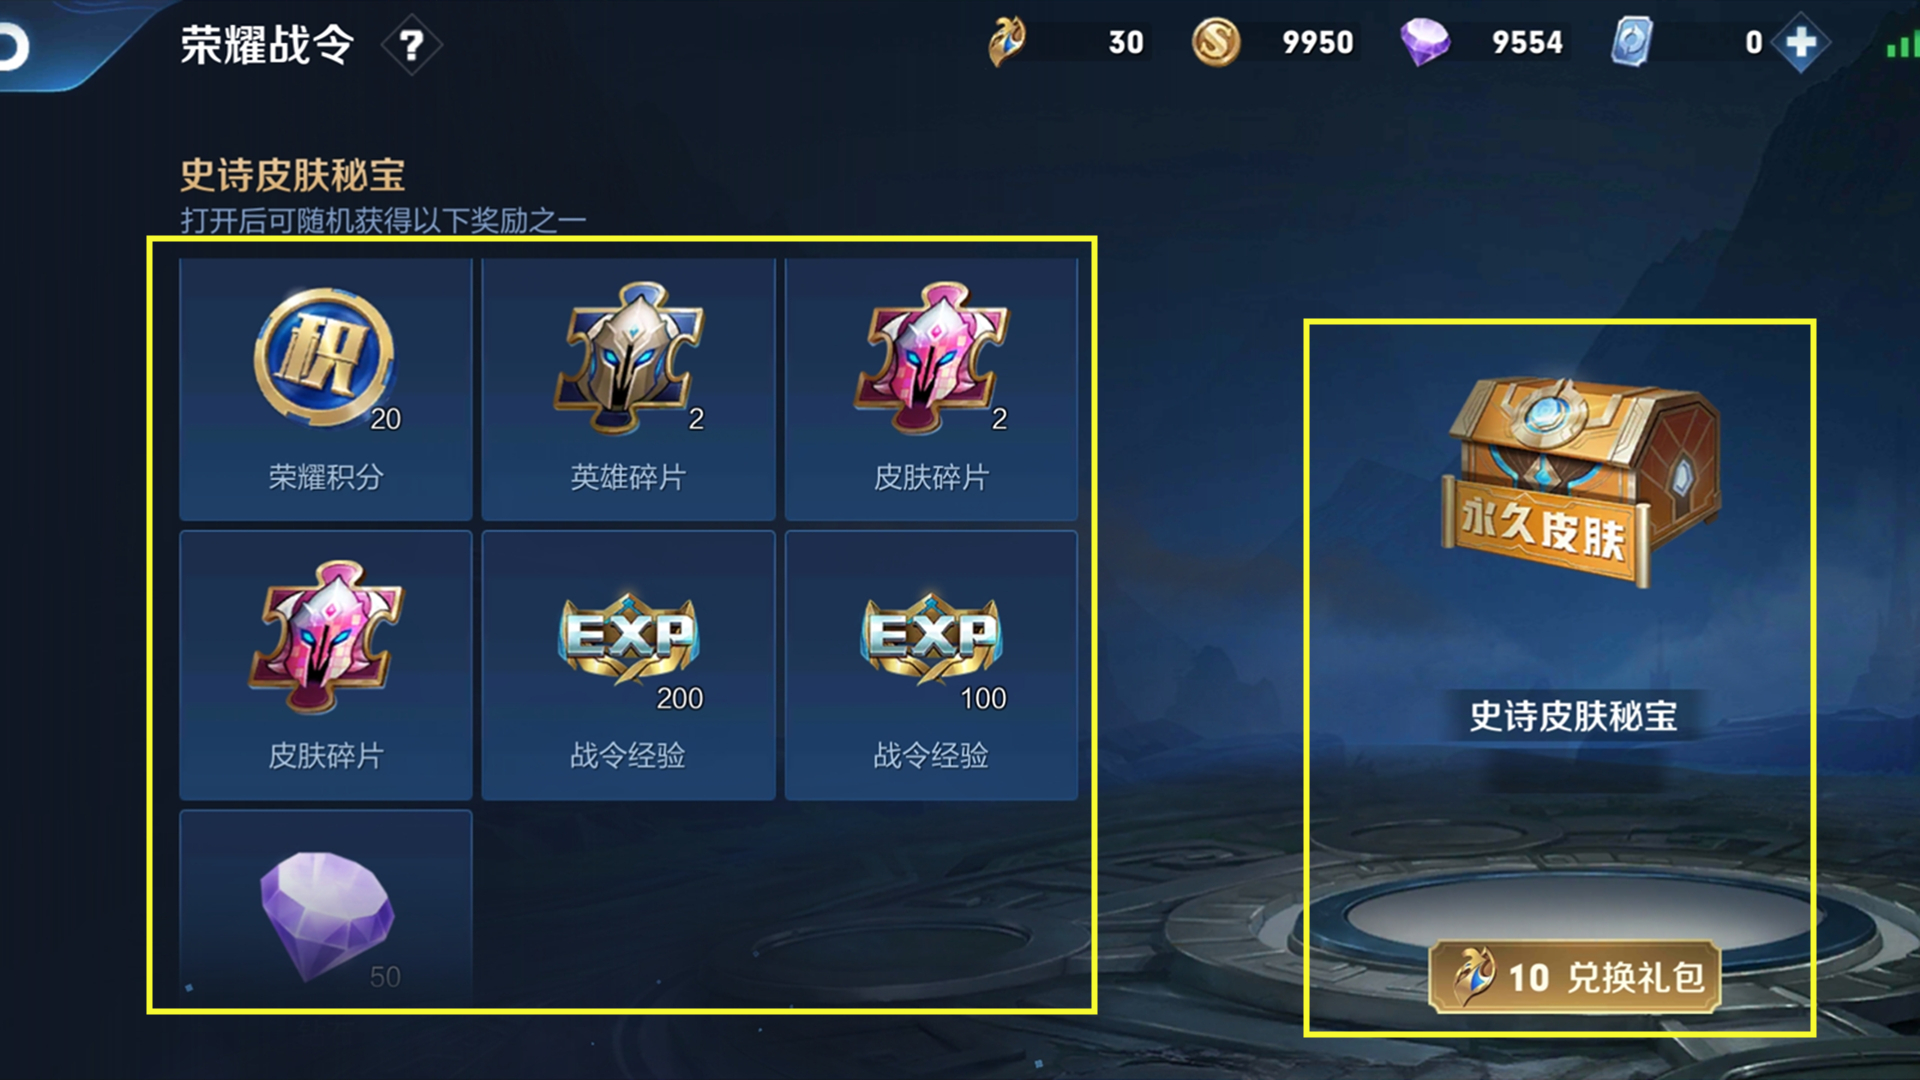Open the question mark help icon
The height and width of the screenshot is (1080, 1920).
click(411, 45)
